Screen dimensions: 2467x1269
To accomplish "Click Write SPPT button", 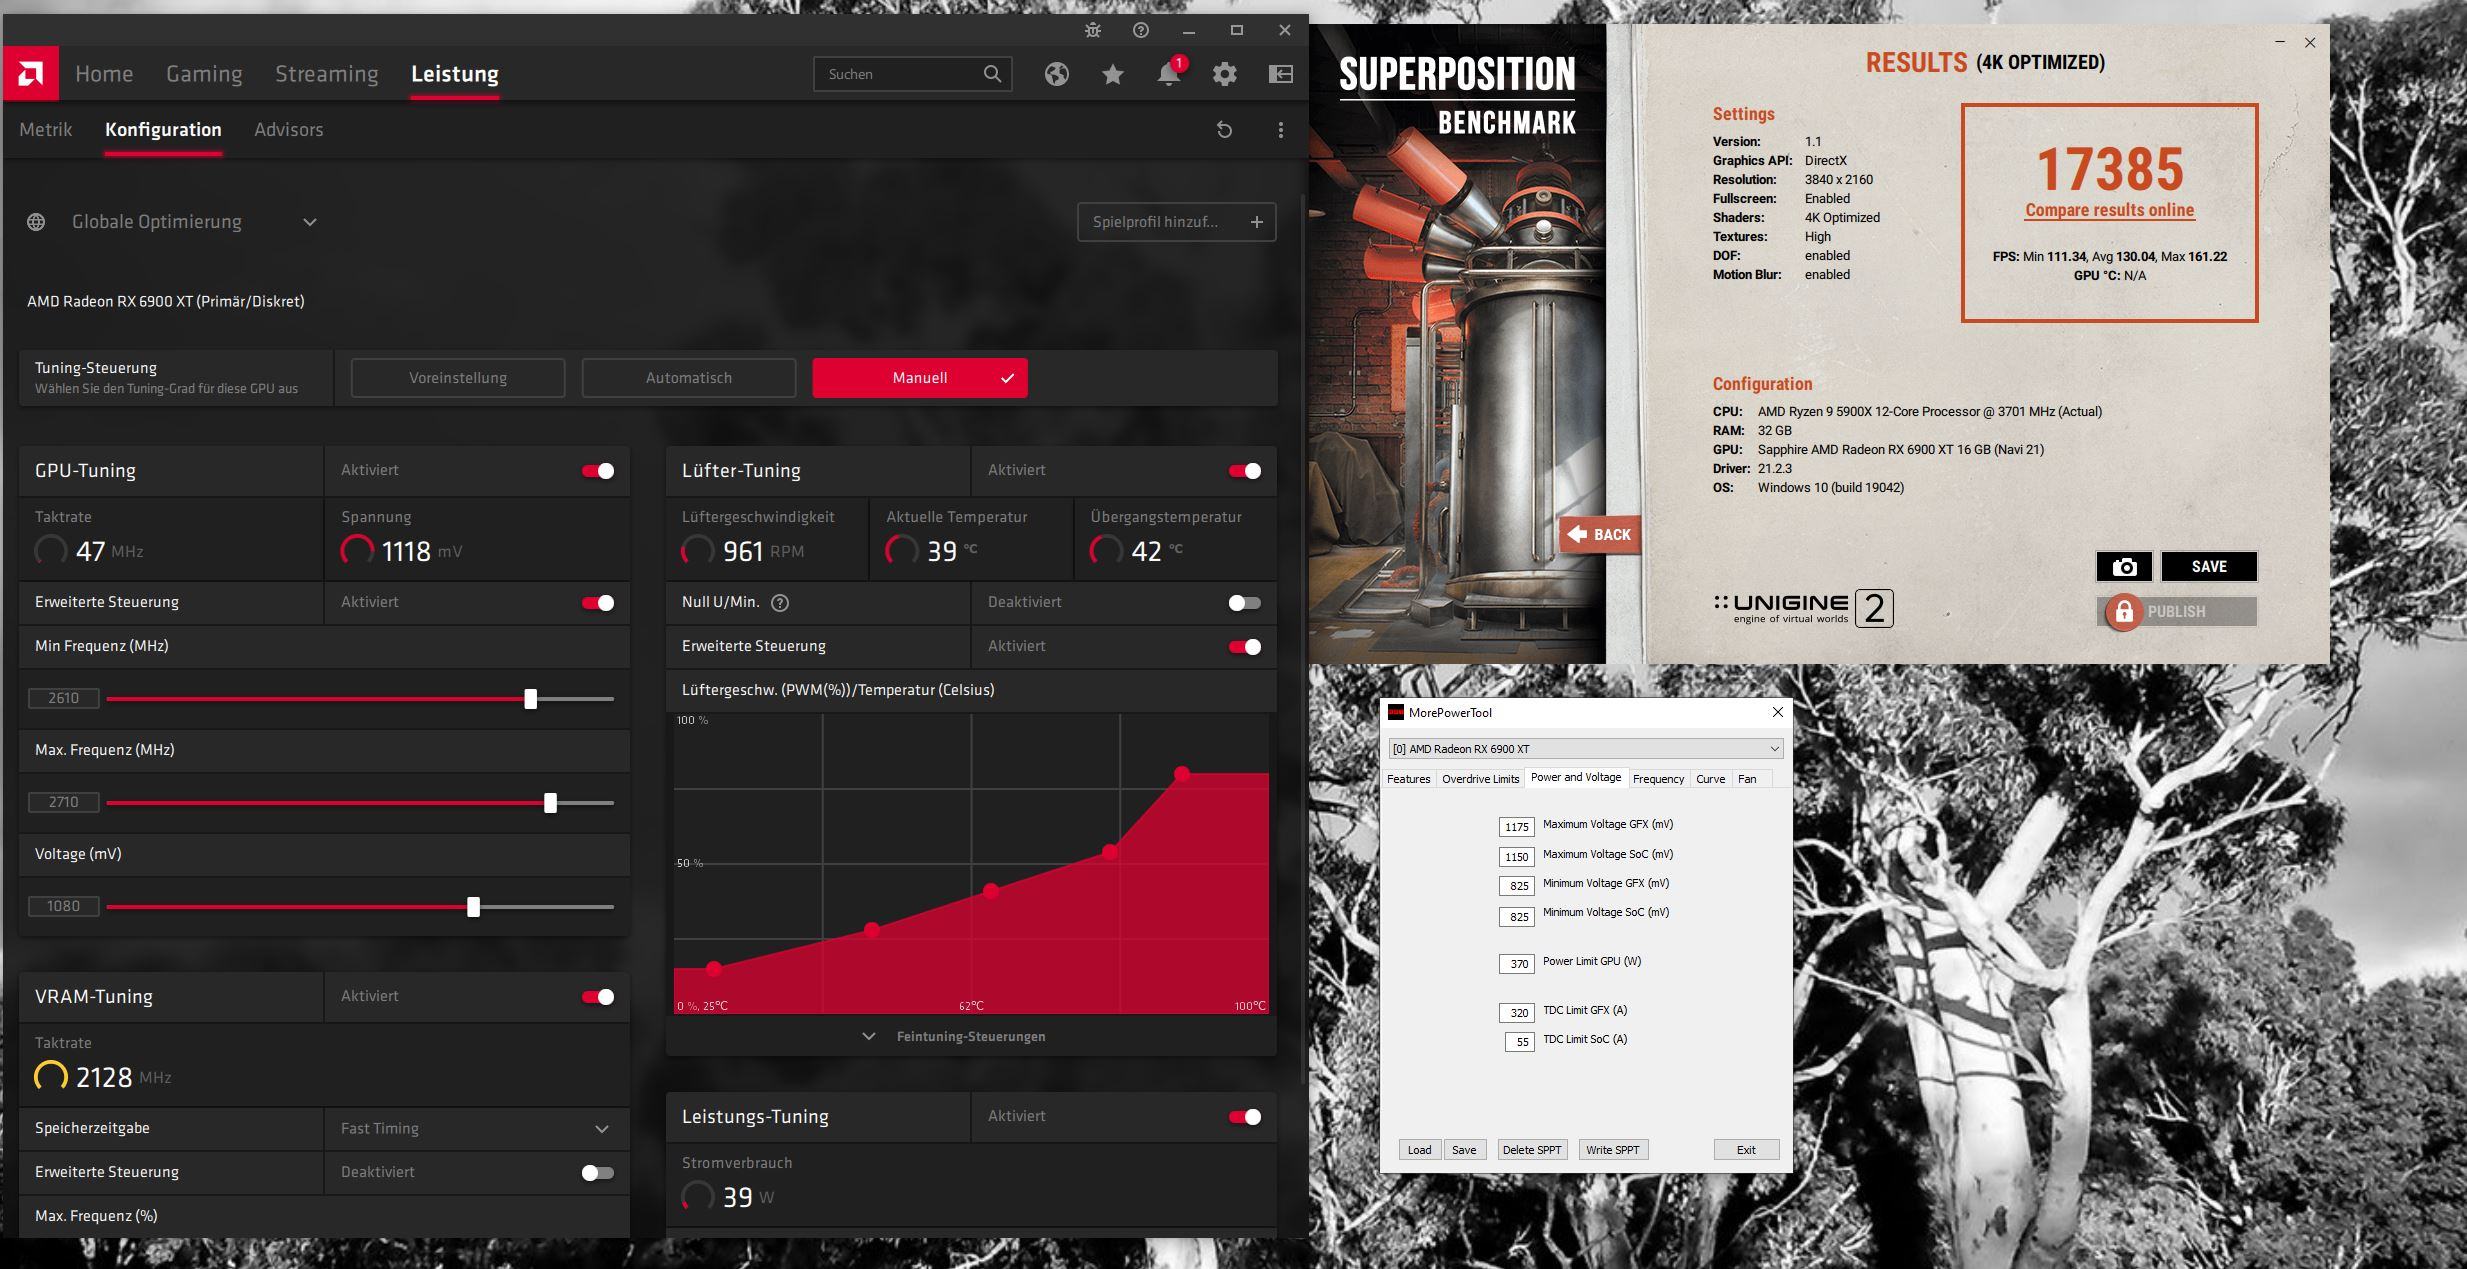I will click(x=1612, y=1150).
